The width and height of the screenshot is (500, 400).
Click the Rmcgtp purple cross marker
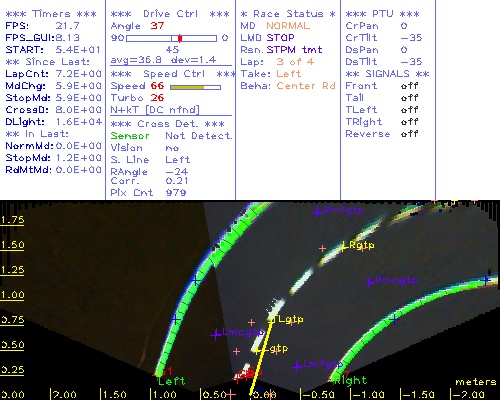point(369,282)
